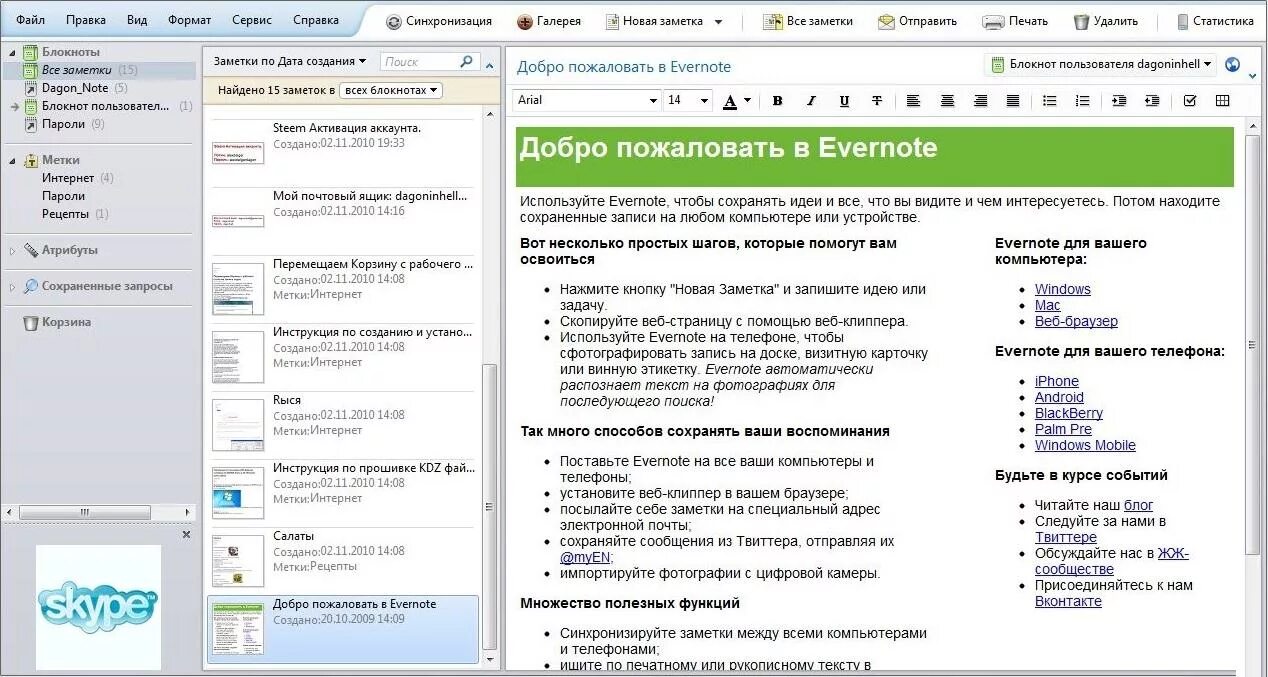Viewport: 1268px width, 677px height.
Task: Apply italic formatting
Action: pyautogui.click(x=811, y=100)
